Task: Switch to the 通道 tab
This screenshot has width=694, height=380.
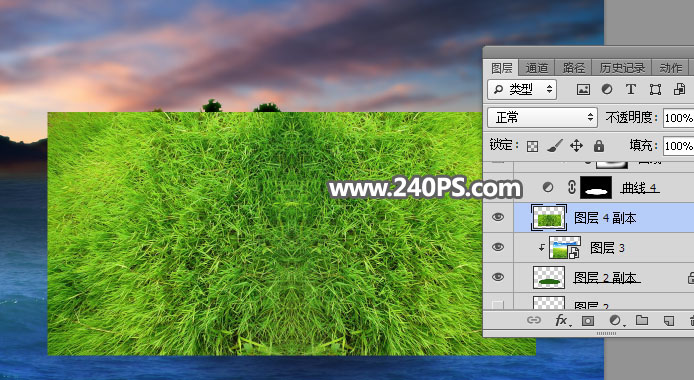Action: coord(536,68)
